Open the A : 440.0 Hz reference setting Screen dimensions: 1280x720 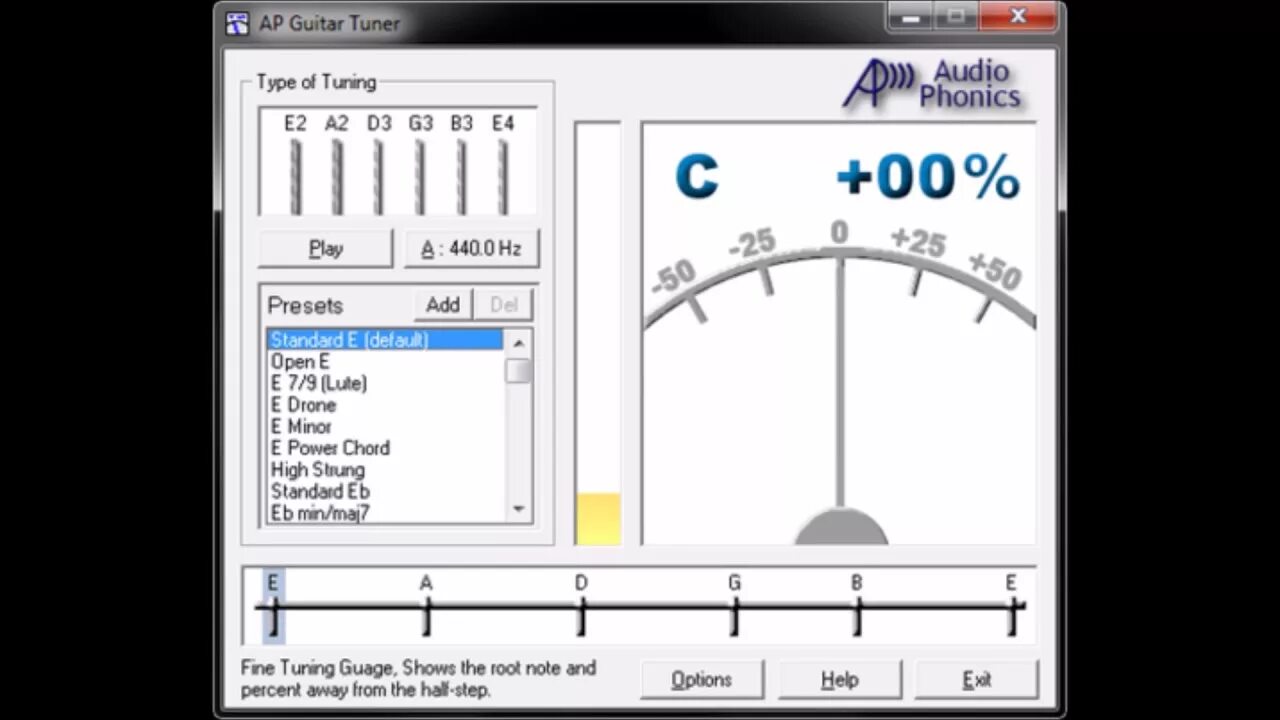pyautogui.click(x=471, y=249)
